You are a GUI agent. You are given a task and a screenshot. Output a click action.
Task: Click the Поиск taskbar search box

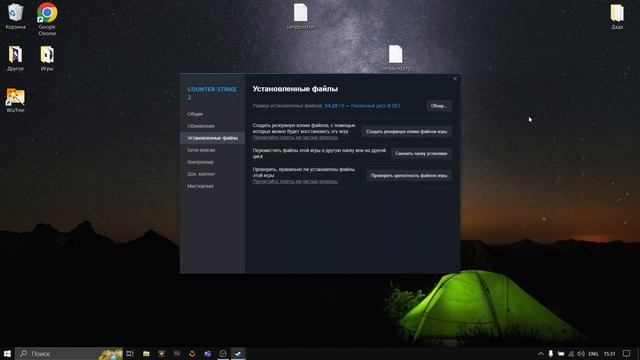click(x=69, y=353)
